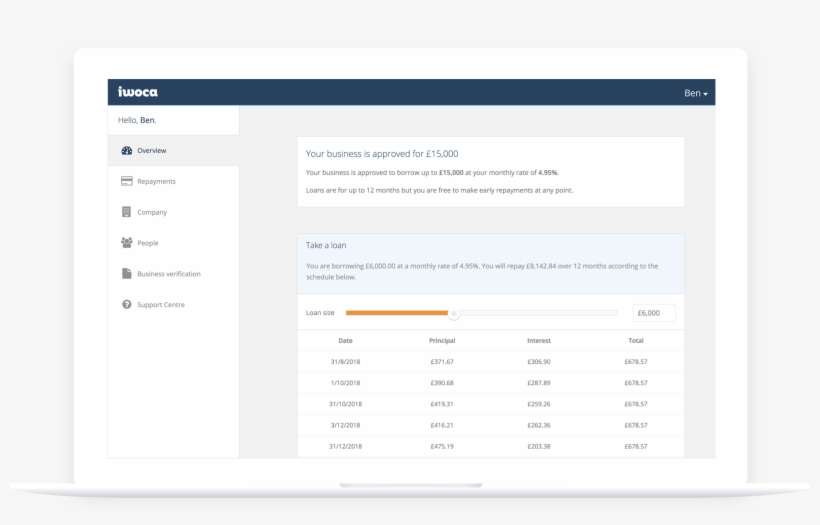Click the text about loans lasting up to 12 months

(439, 190)
